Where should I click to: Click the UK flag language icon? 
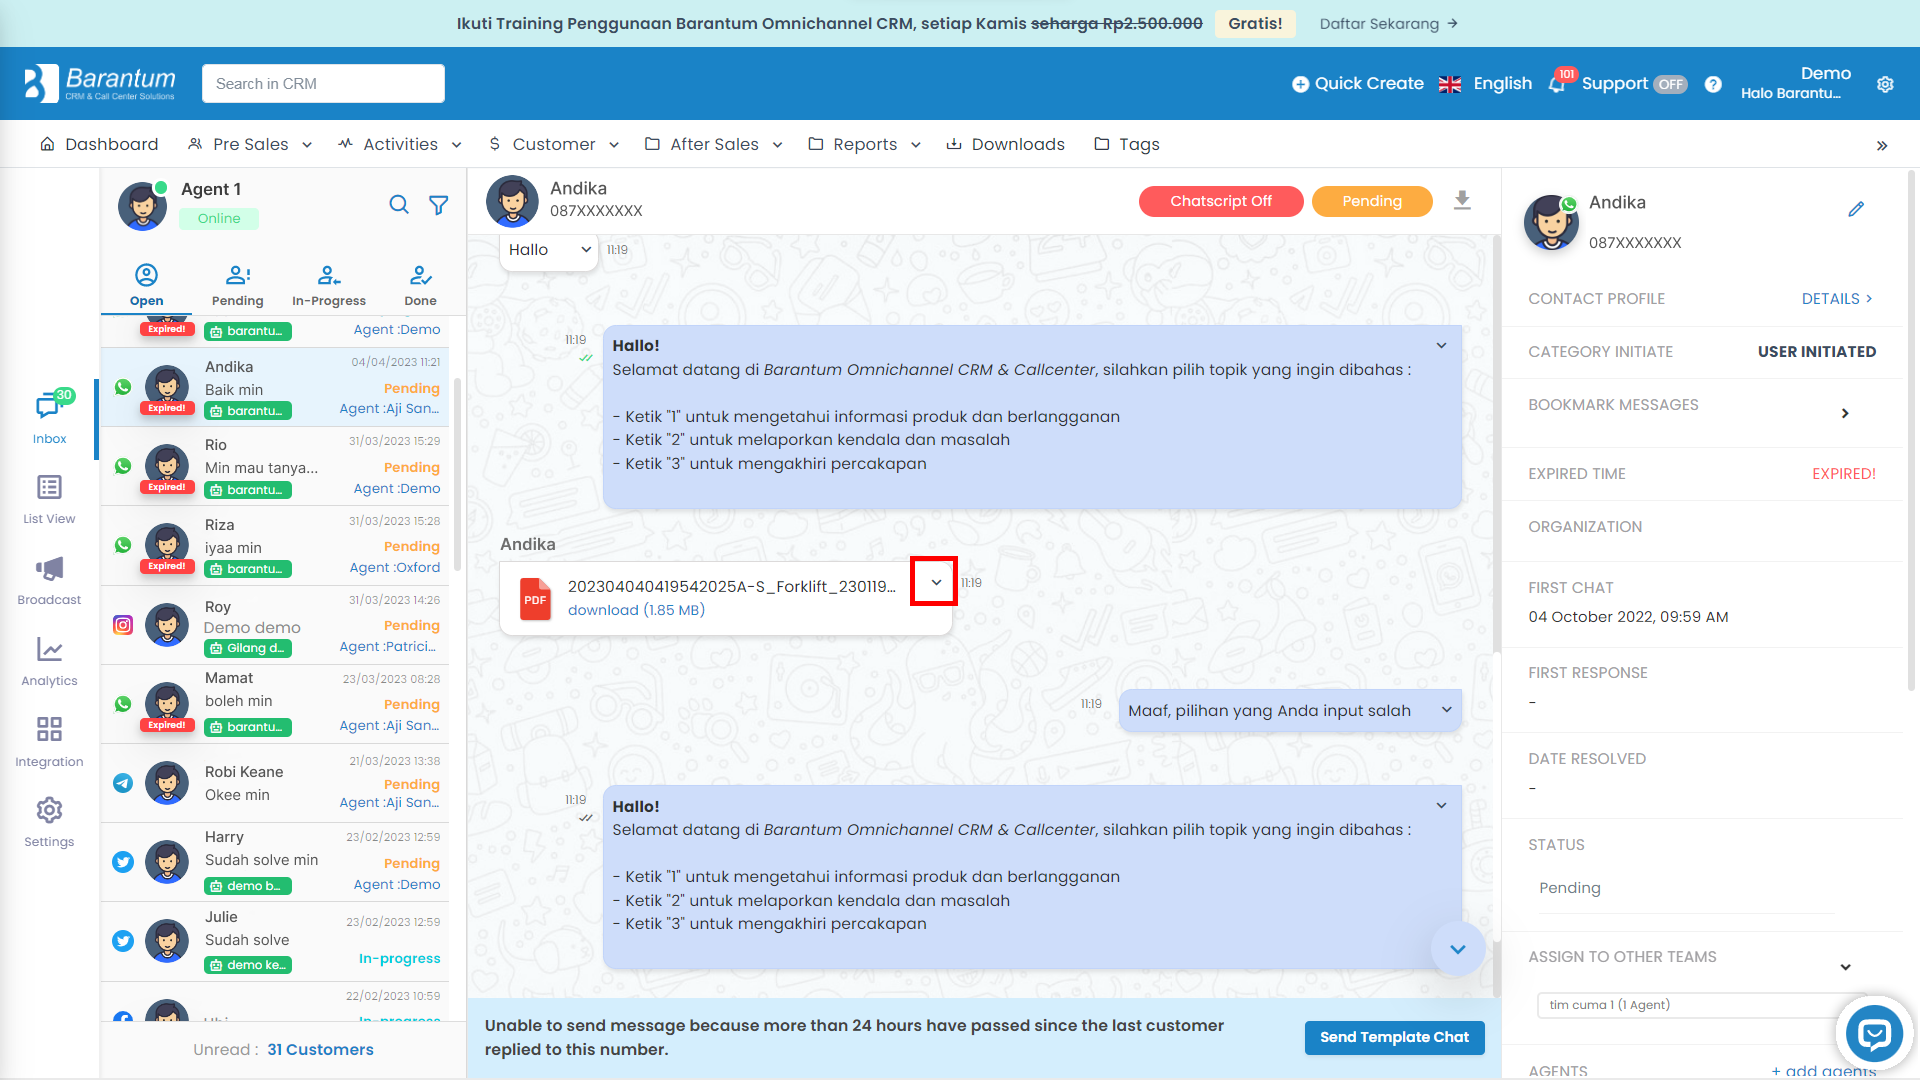(1450, 84)
